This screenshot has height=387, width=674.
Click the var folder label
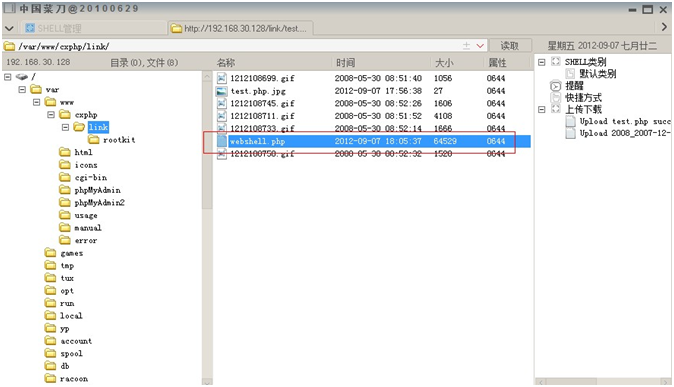coord(52,90)
